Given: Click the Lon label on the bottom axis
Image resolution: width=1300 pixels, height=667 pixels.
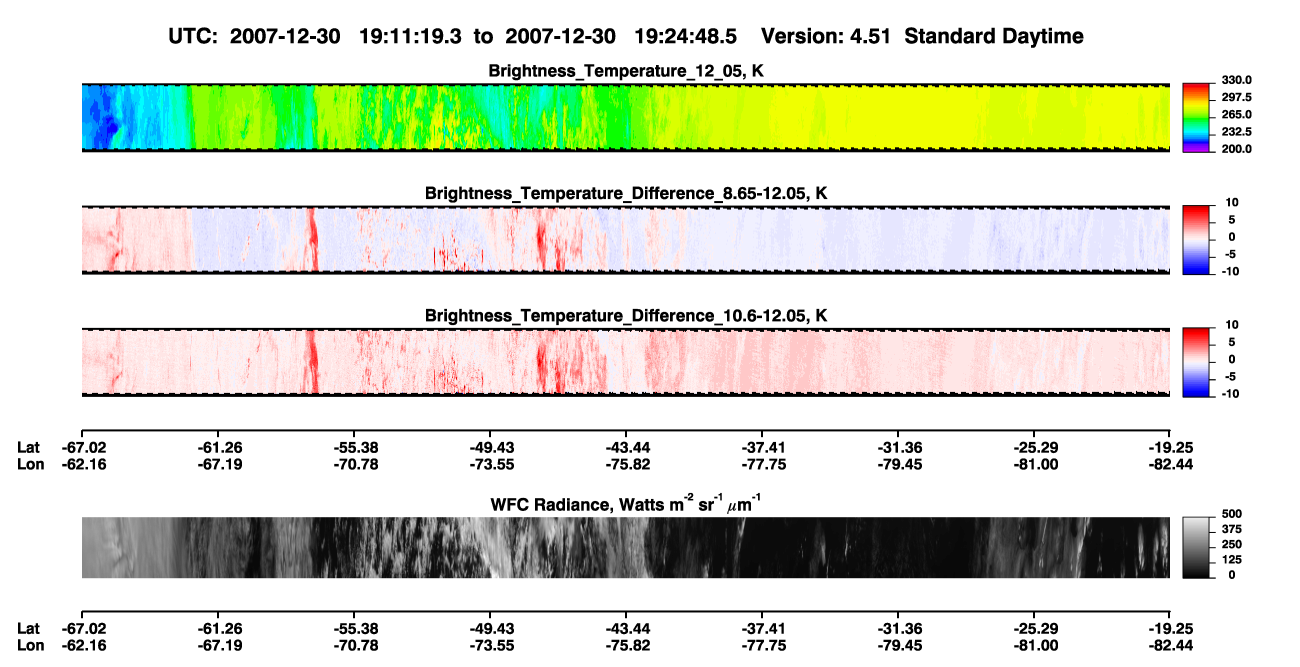Looking at the screenshot, I should point(30,645).
